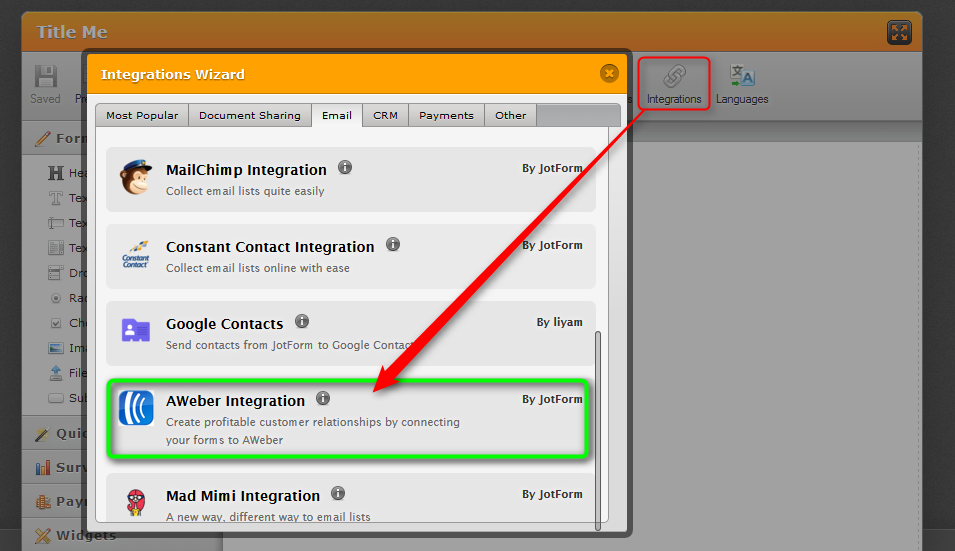Open the Document Sharing tab
Screen dimensions: 955x551
[249, 116]
